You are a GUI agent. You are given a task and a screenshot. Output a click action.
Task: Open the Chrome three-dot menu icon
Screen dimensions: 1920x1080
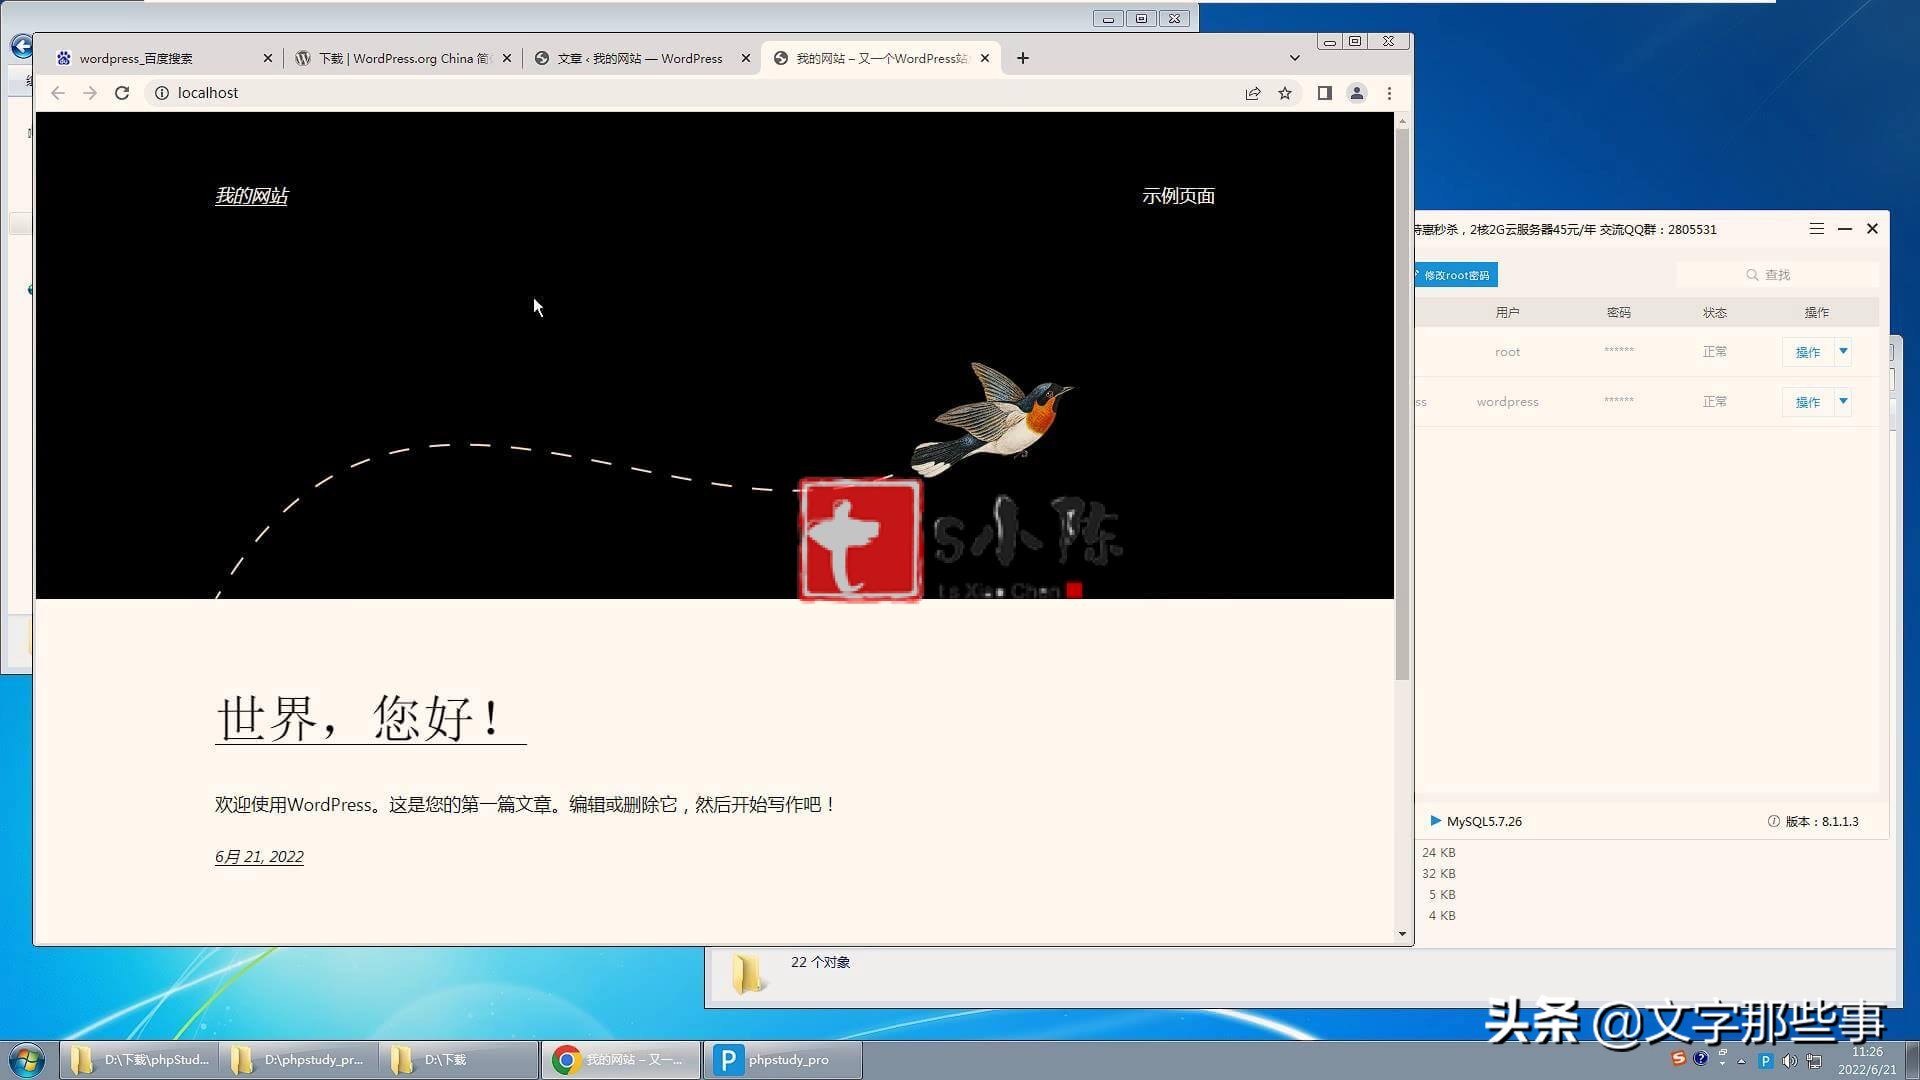[1389, 92]
